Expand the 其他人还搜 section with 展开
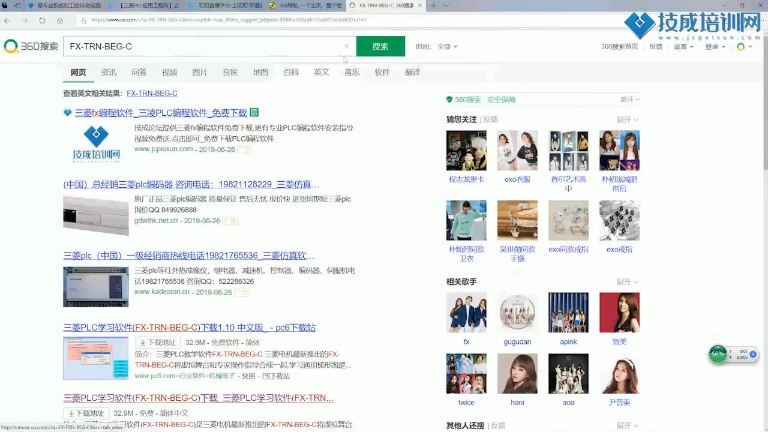 click(x=627, y=426)
